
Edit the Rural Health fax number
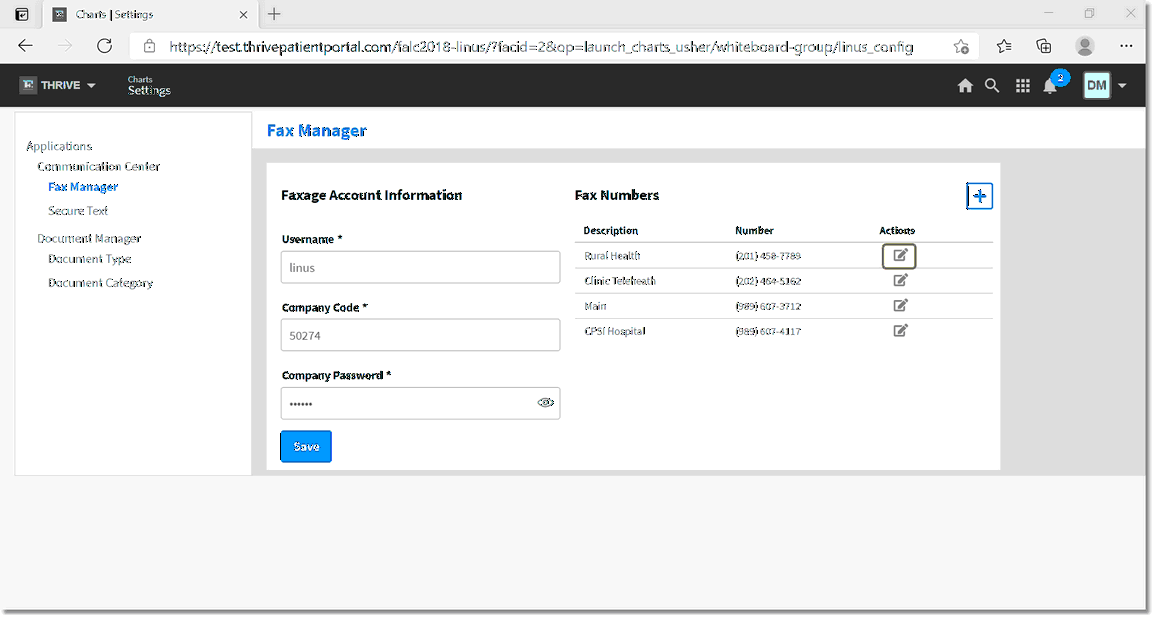900,256
